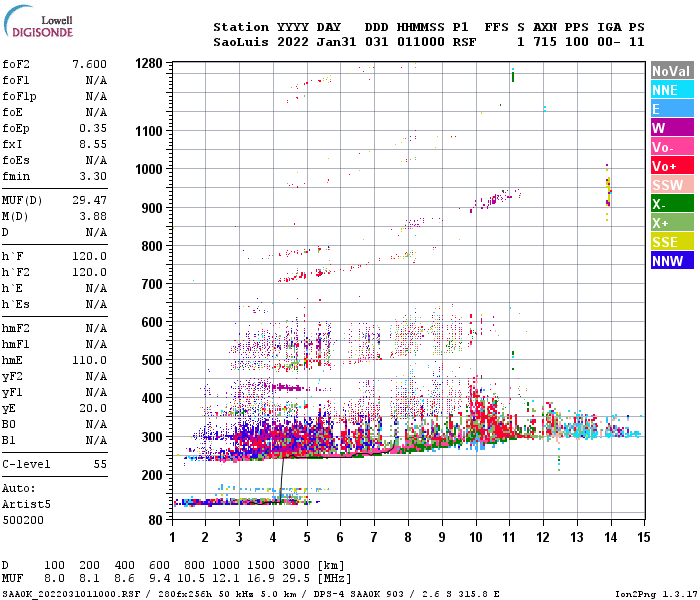The height and width of the screenshot is (600, 700).
Task: Click the MUF 29.5 value for 3000 km
Action: point(296,578)
